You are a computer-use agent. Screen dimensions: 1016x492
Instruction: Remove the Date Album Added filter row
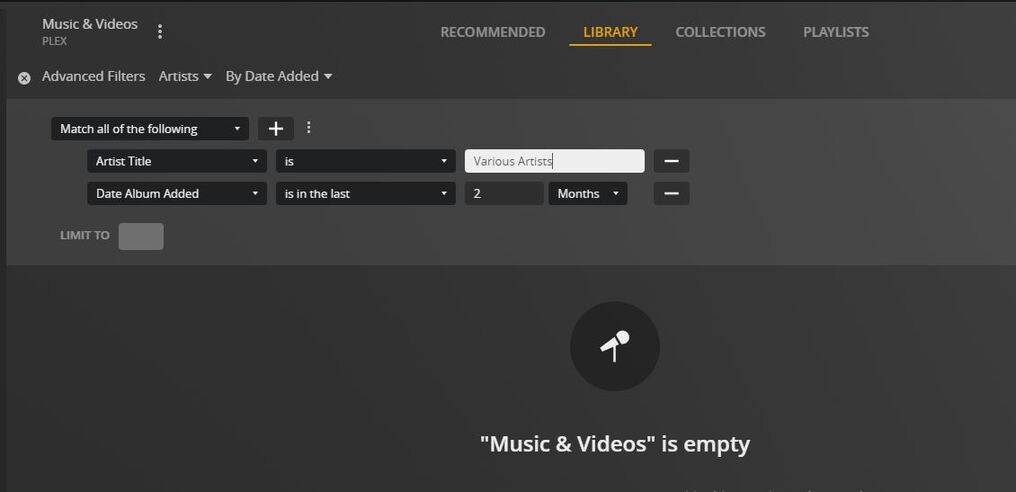(x=671, y=193)
